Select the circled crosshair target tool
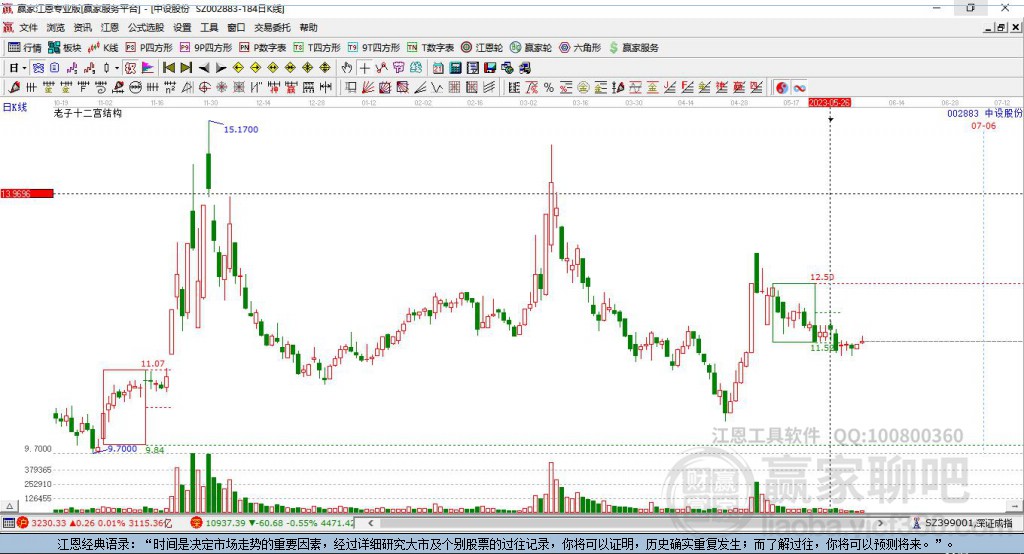This screenshot has height=554, width=1024. 204,88
